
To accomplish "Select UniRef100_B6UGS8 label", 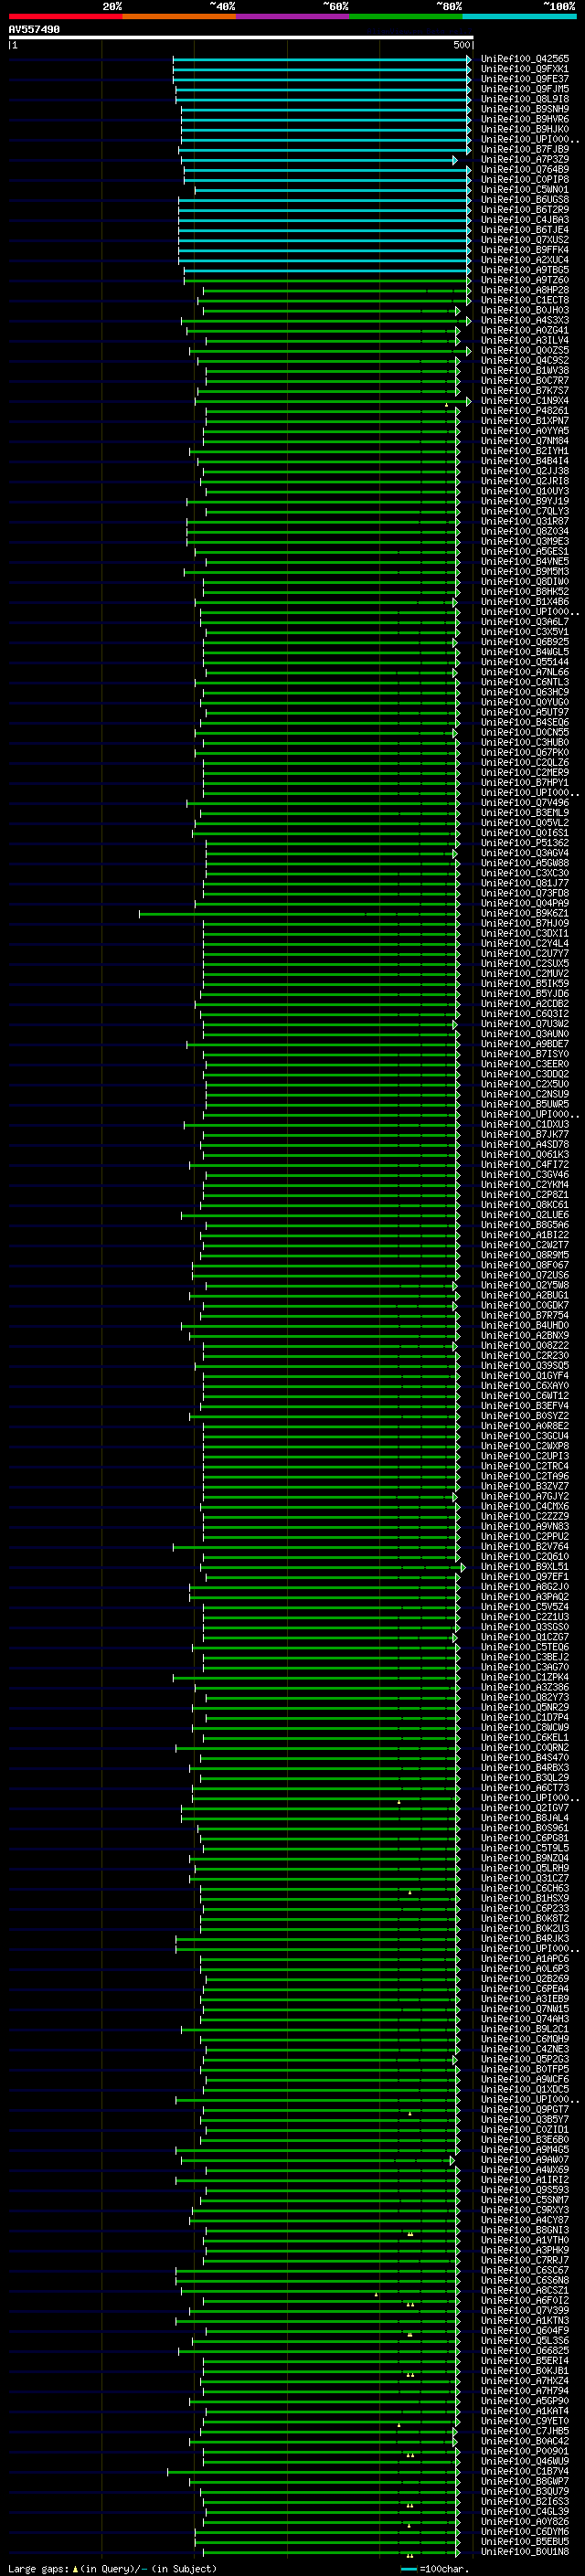I will 524,199.
